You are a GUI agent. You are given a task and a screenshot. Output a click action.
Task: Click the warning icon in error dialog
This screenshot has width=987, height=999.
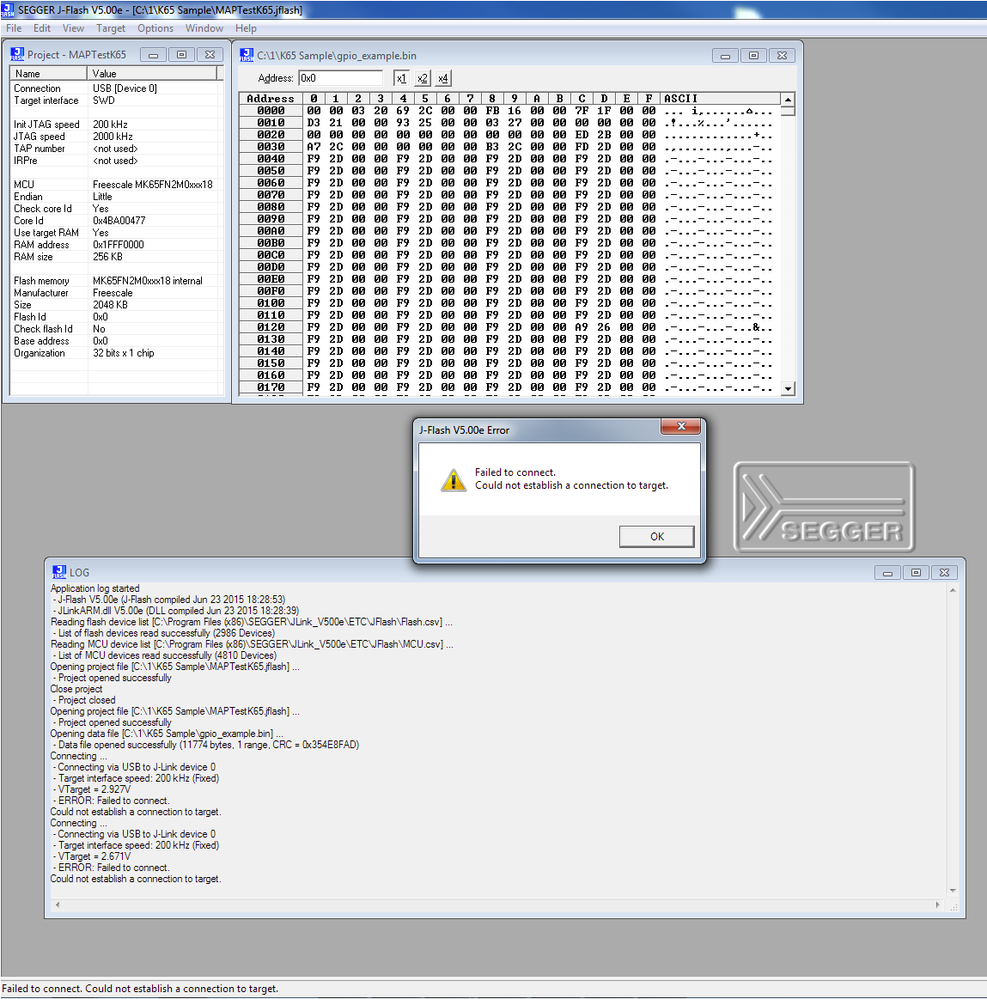pos(453,480)
